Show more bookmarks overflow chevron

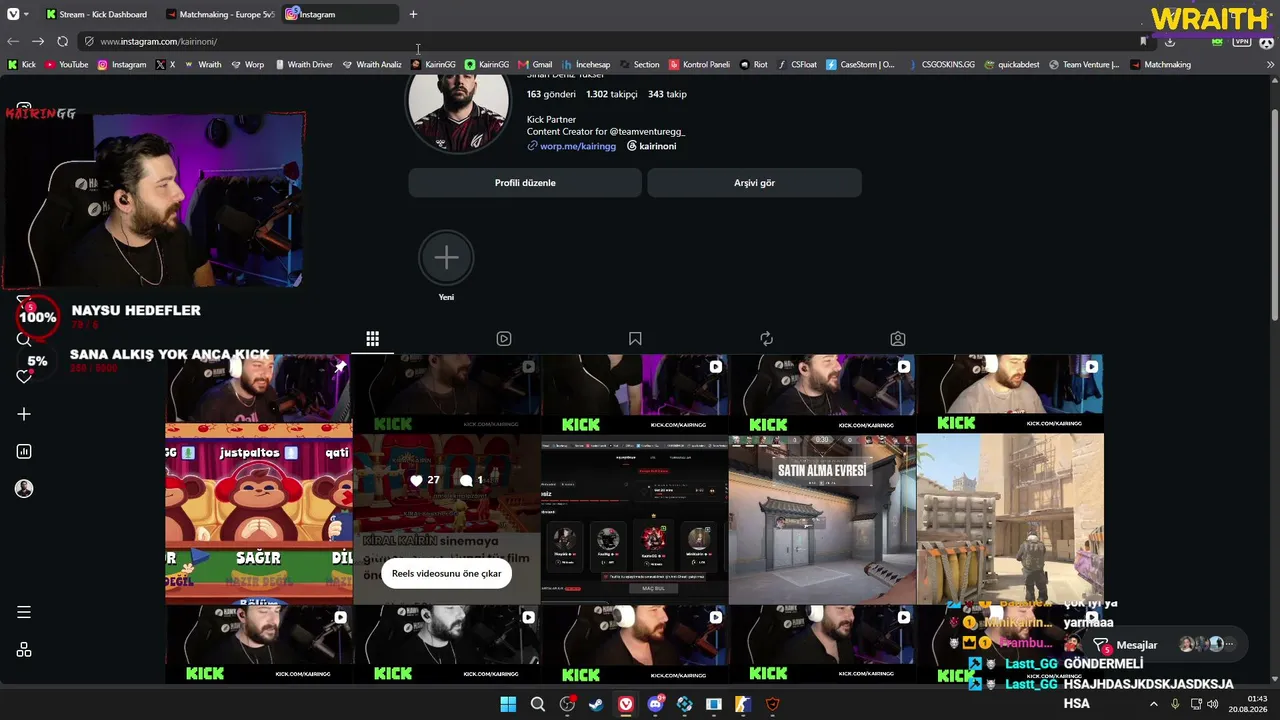pos(1271,64)
